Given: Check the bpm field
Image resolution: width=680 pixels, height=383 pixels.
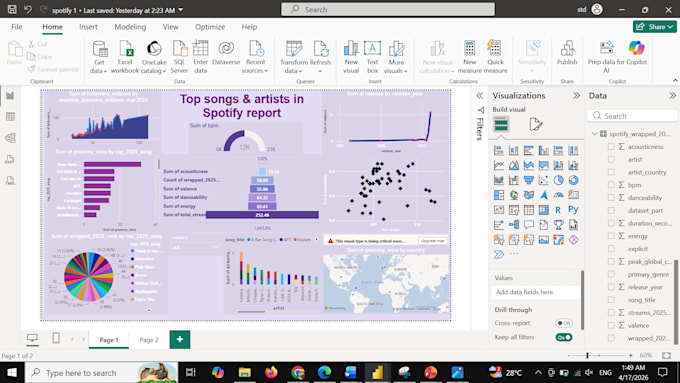Looking at the screenshot, I should pos(611,185).
